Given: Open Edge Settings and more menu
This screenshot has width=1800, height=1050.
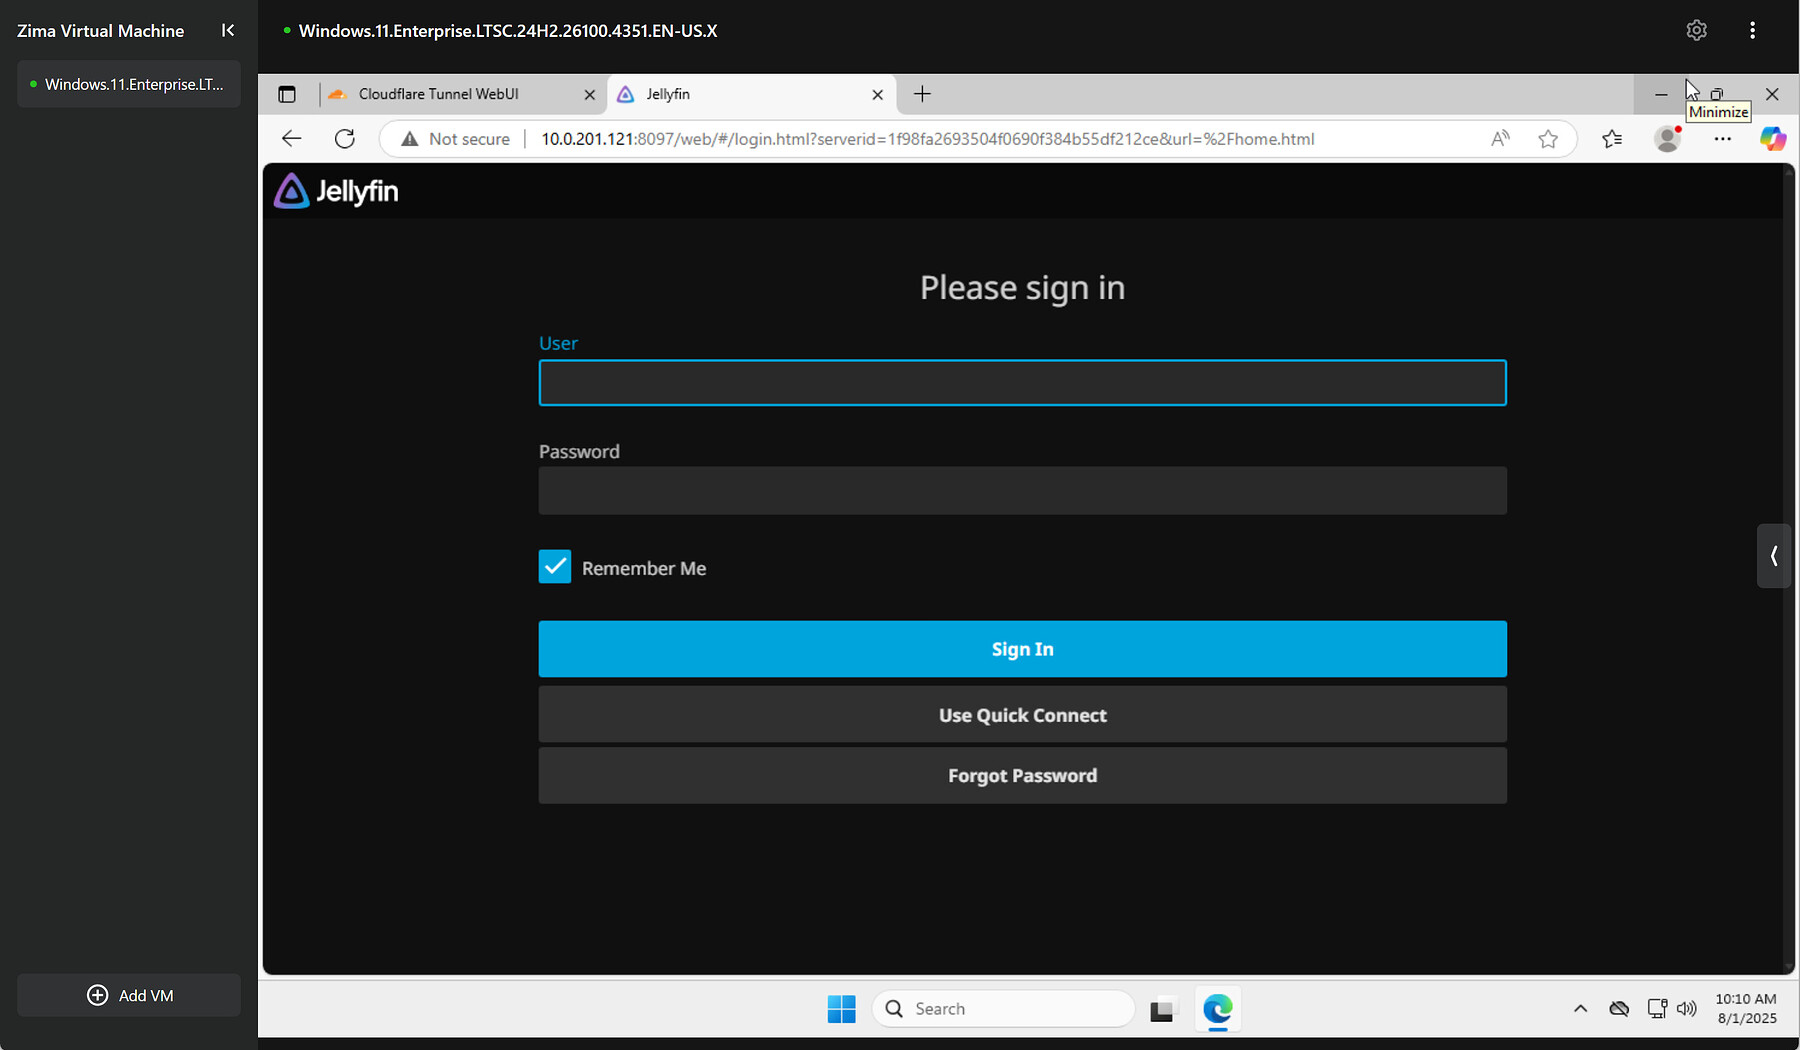Looking at the screenshot, I should pyautogui.click(x=1722, y=139).
